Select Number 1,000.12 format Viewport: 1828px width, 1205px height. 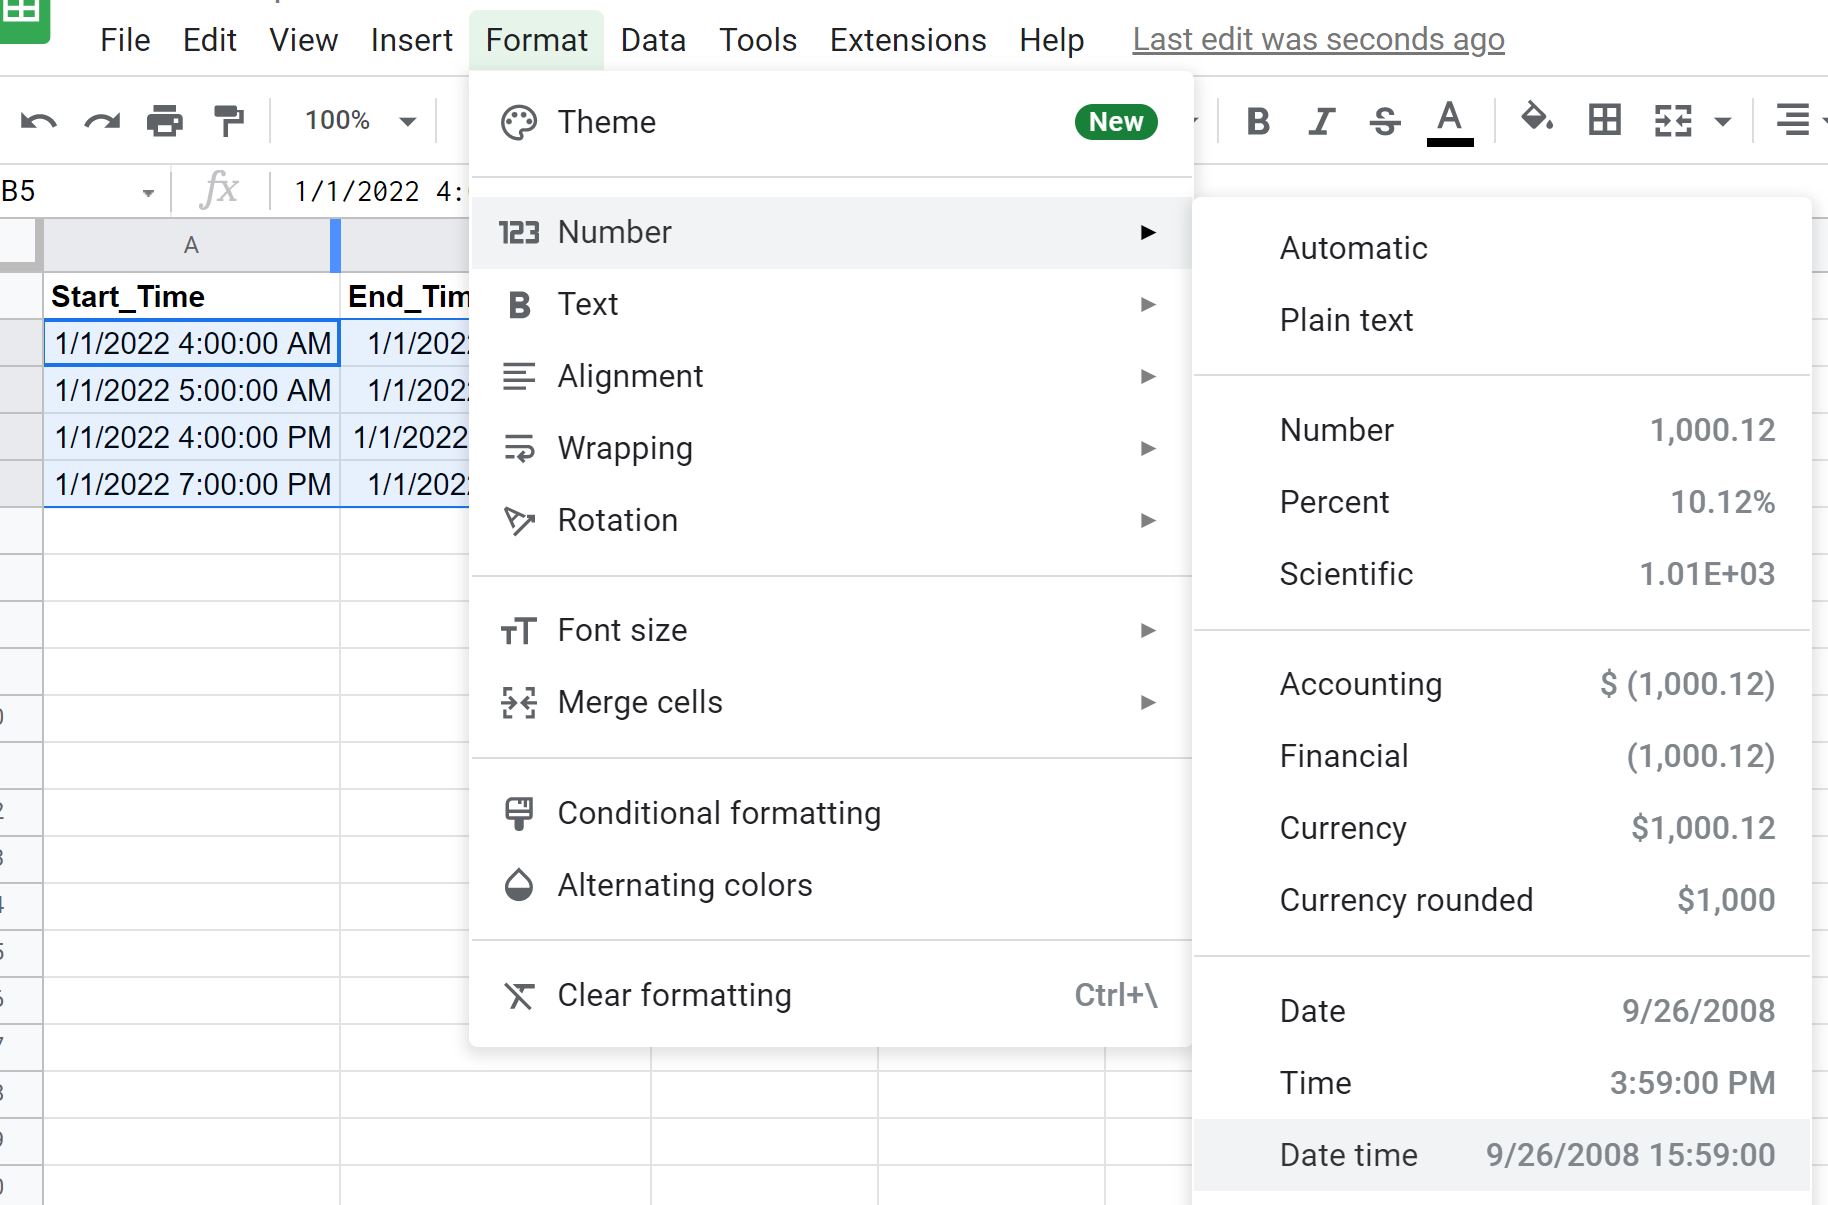[x=1502, y=430]
